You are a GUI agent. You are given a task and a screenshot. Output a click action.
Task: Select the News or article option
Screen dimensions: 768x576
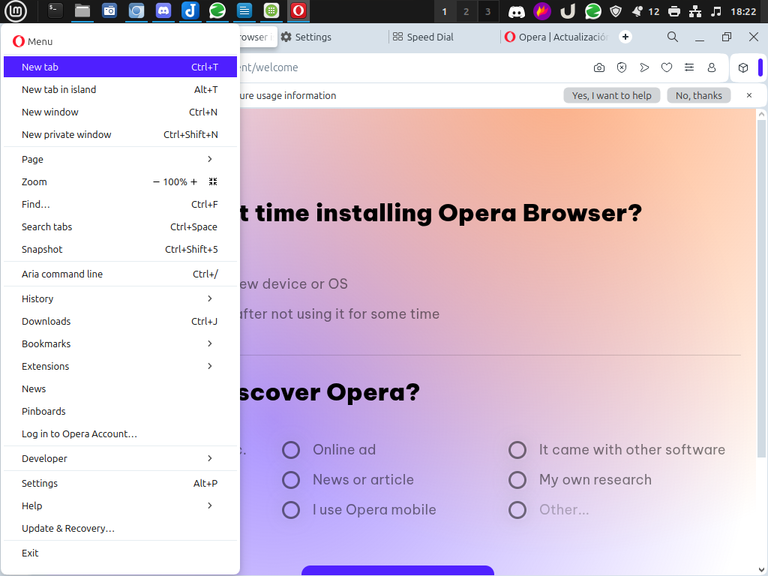[x=291, y=480]
